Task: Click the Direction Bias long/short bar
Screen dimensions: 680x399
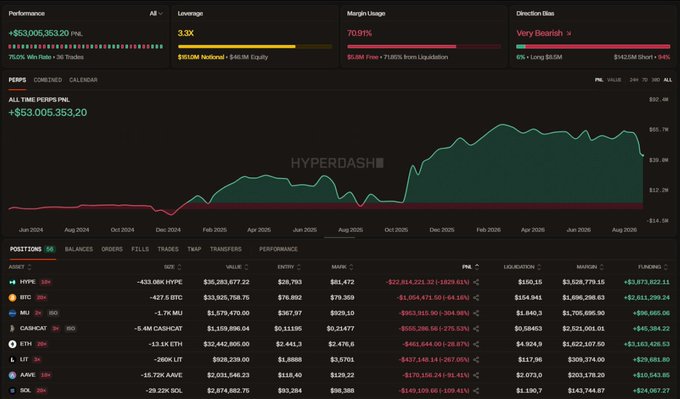Action: click(593, 46)
